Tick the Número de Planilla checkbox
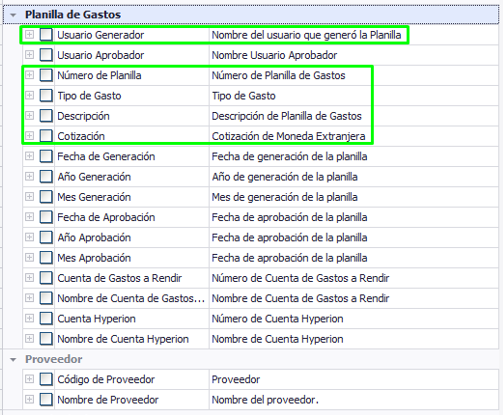The height and width of the screenshot is (415, 503). 46,75
